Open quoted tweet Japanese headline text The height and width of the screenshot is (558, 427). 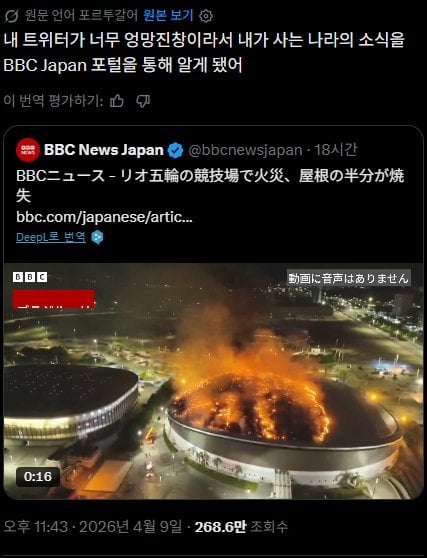(210, 185)
